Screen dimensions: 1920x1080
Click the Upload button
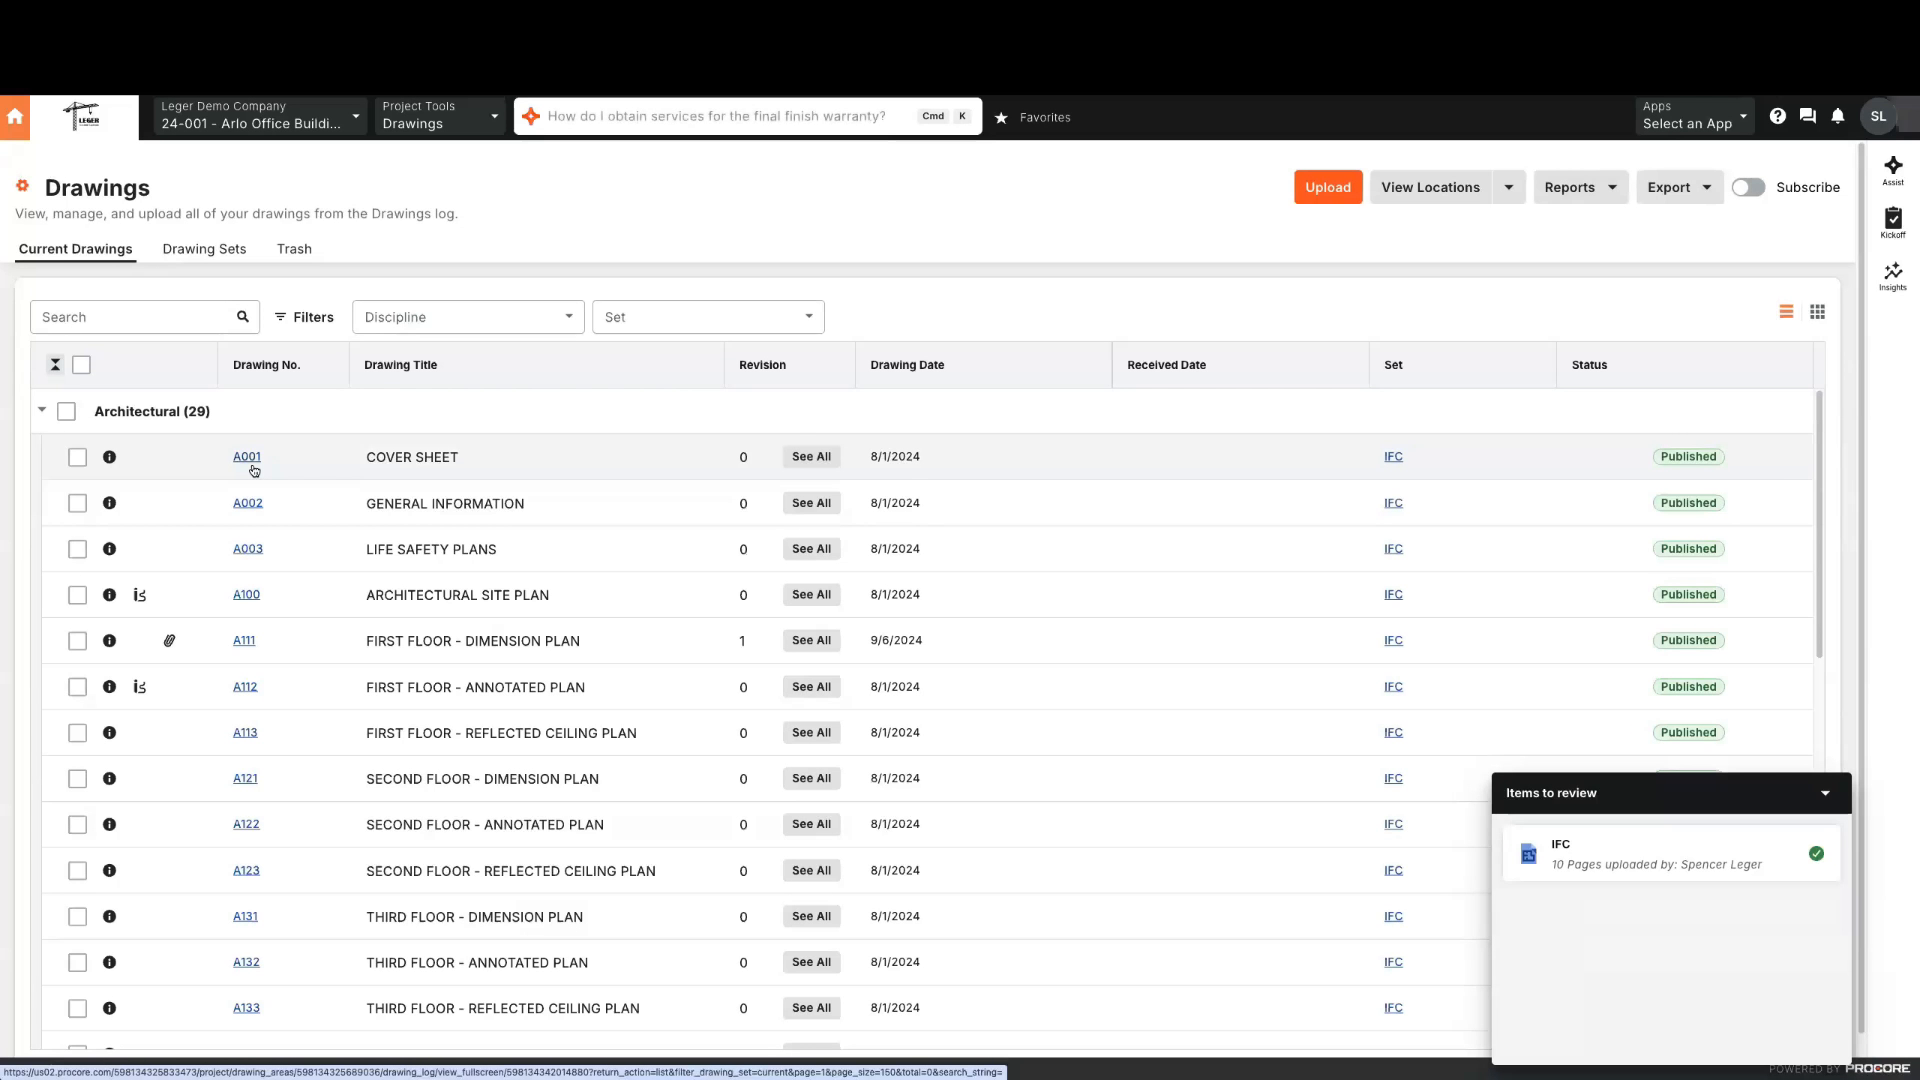1327,187
